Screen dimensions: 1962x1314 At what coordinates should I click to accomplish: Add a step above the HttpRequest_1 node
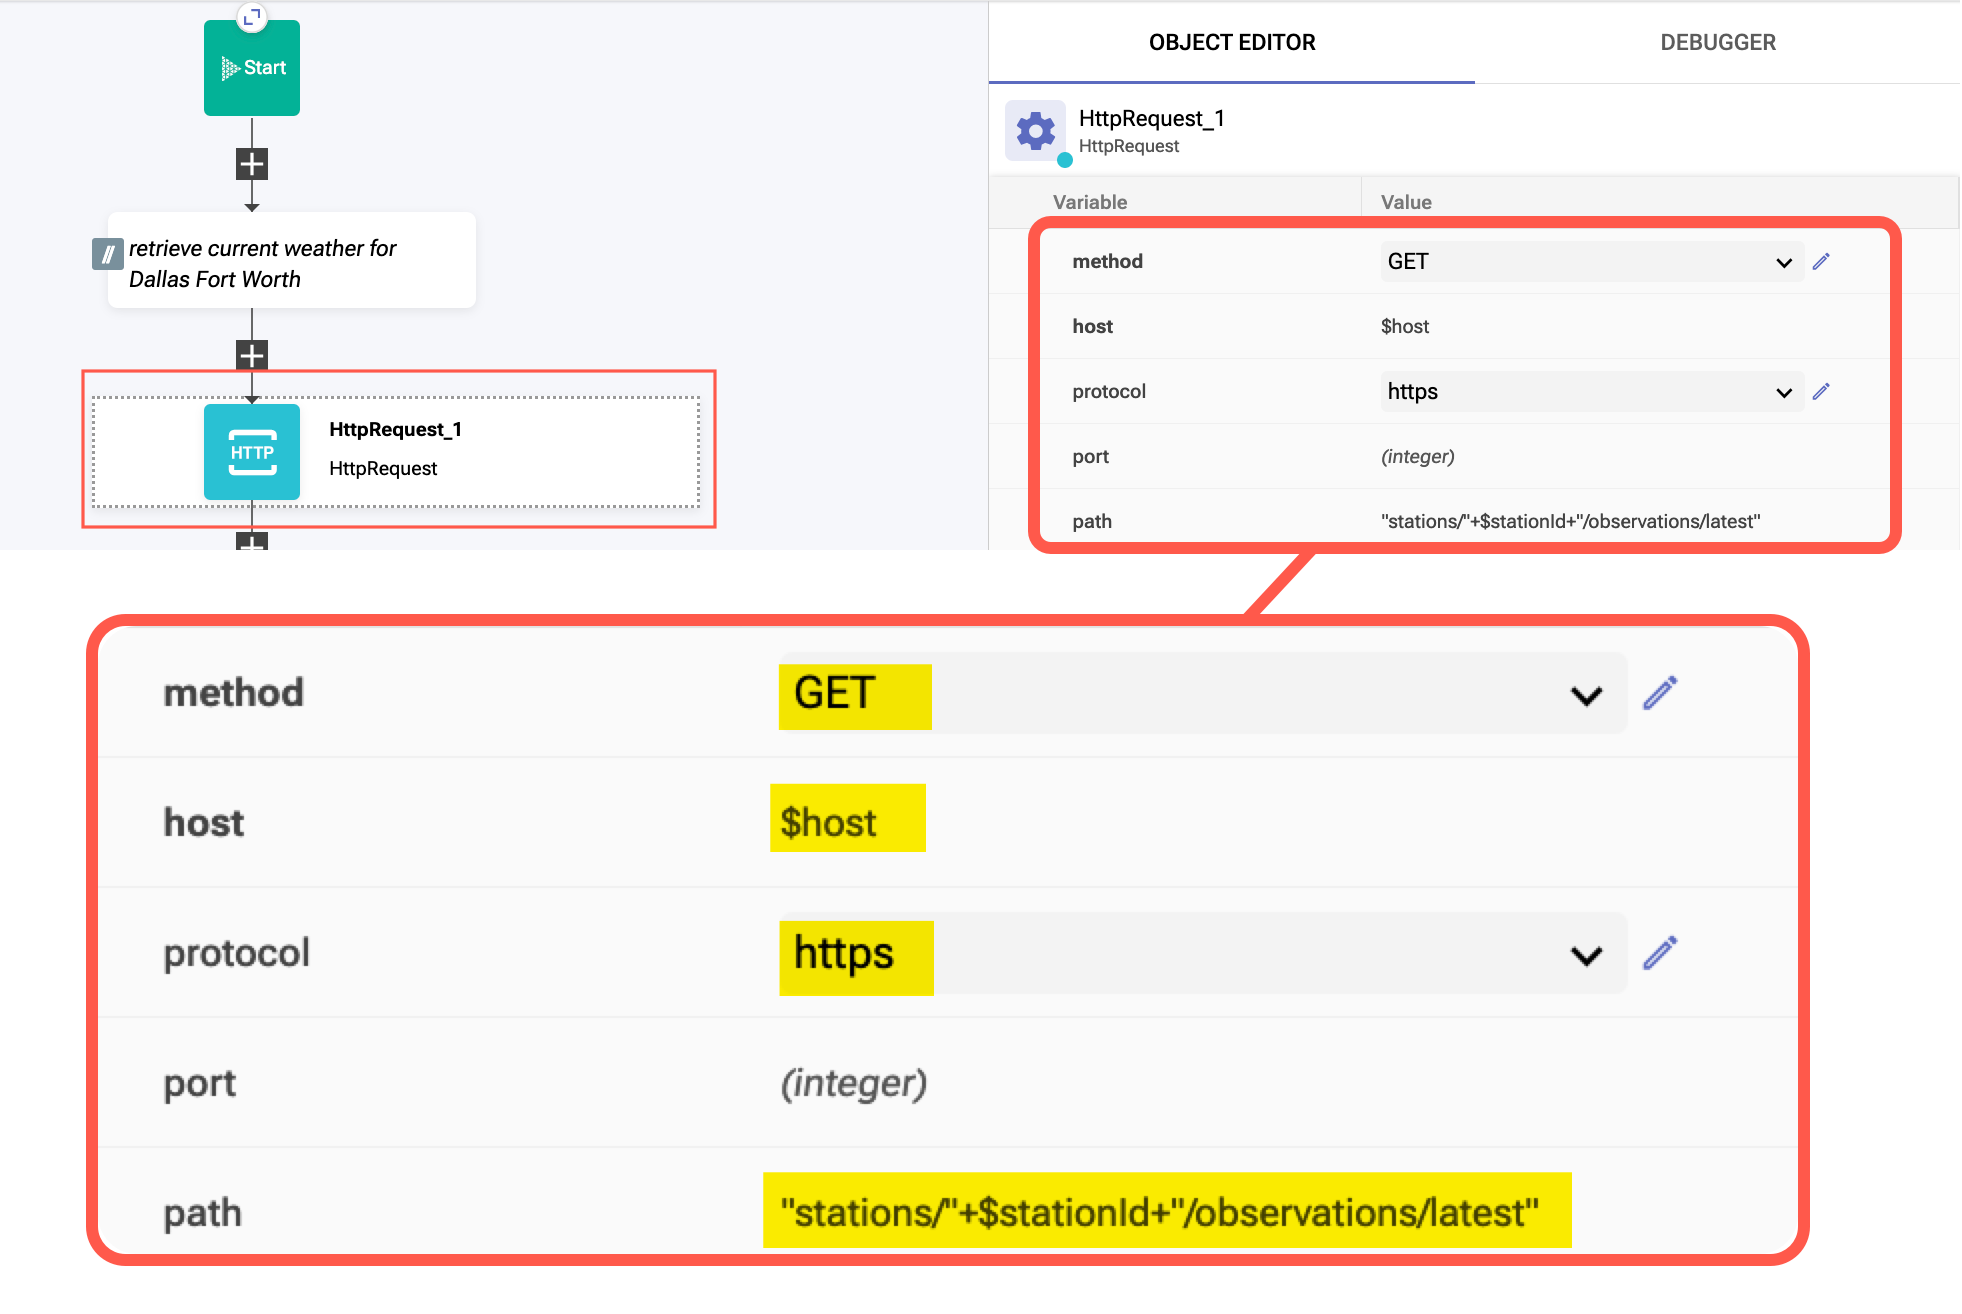252,355
